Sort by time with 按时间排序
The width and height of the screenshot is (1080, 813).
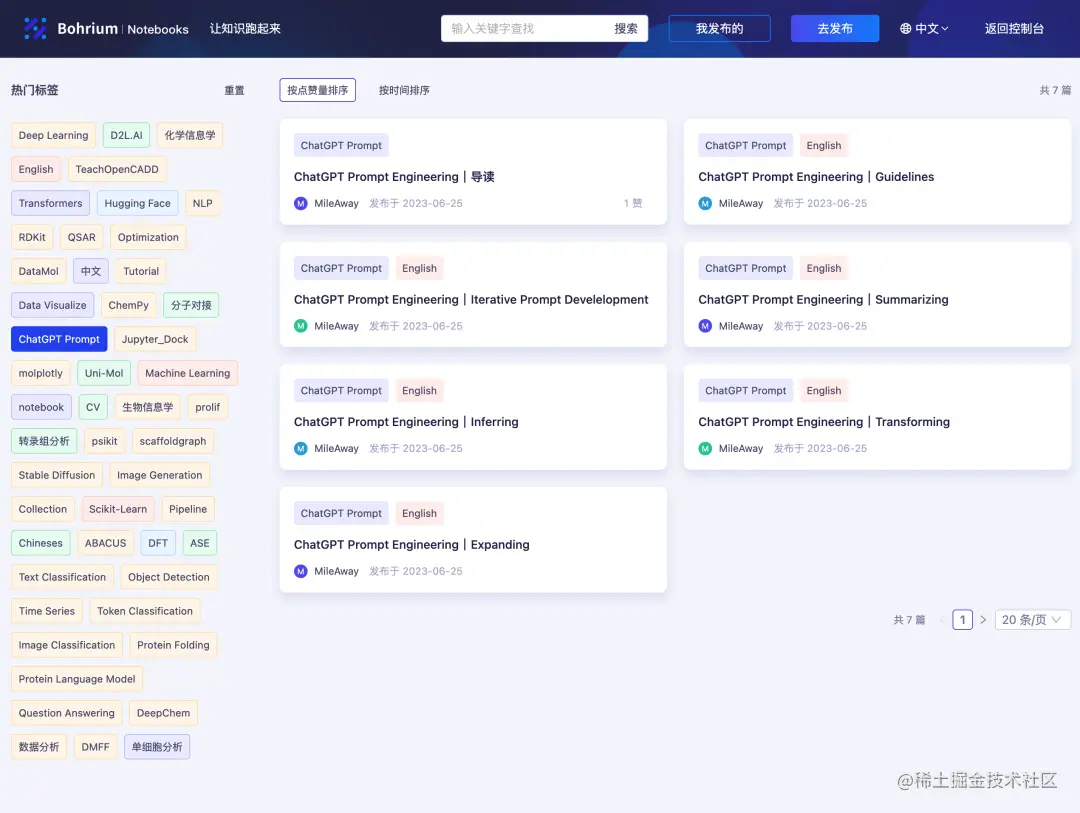[x=404, y=90]
